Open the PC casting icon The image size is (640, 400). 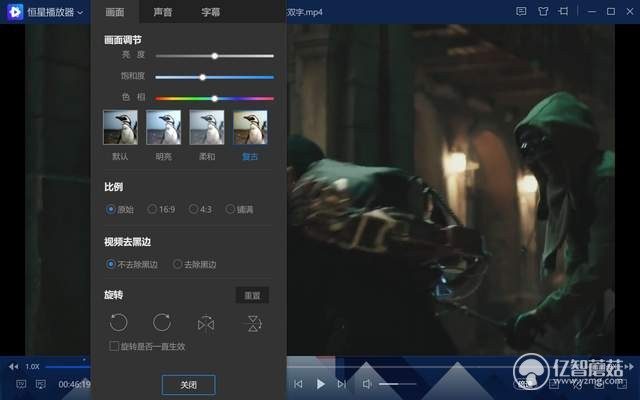pyautogui.click(x=40, y=384)
